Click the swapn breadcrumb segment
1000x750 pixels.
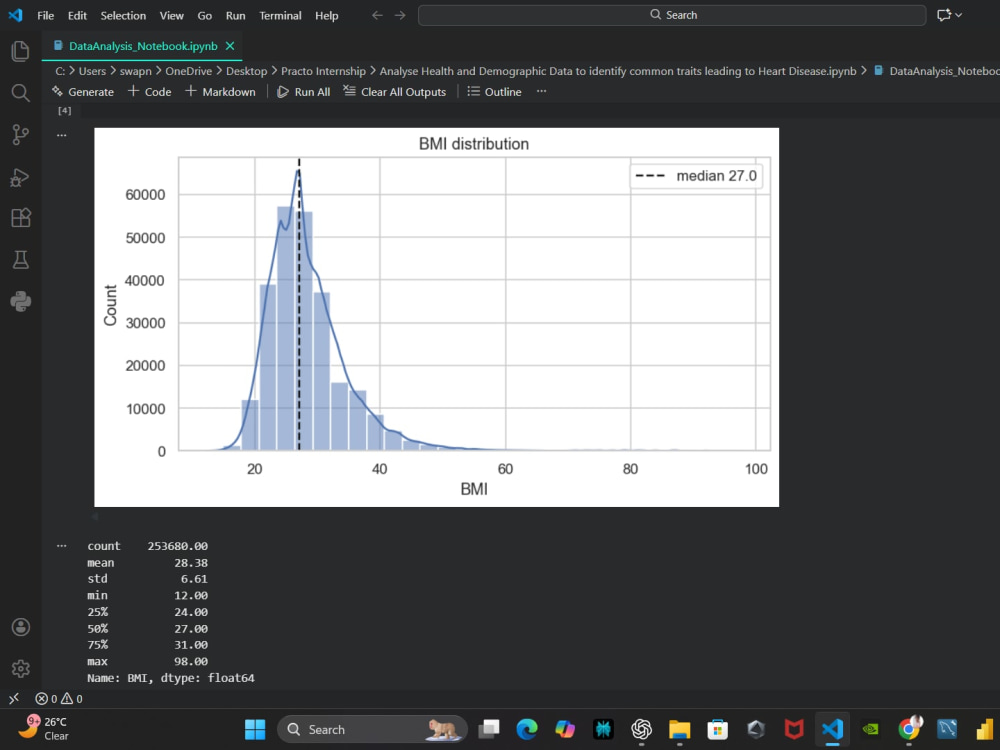(136, 71)
